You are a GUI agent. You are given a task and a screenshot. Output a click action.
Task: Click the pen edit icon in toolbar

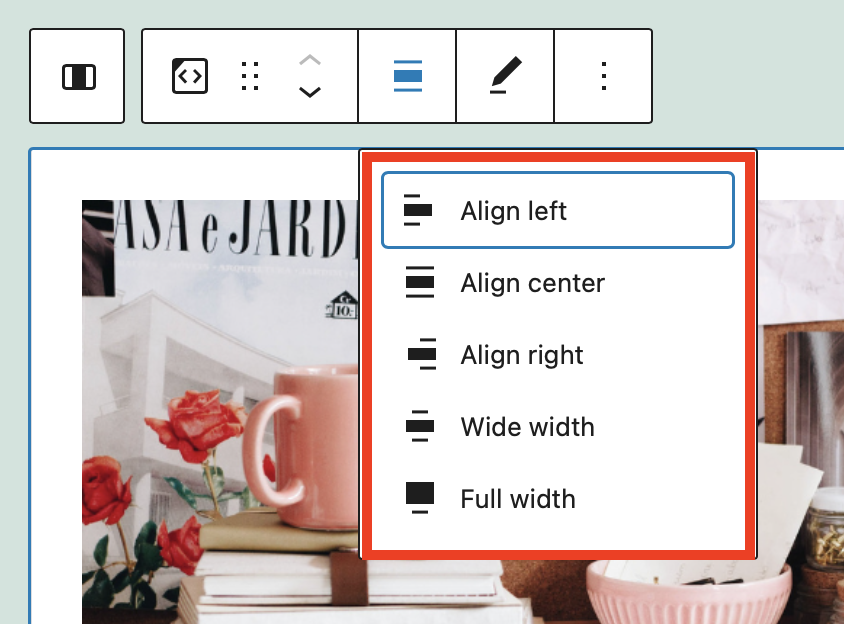coord(505,76)
